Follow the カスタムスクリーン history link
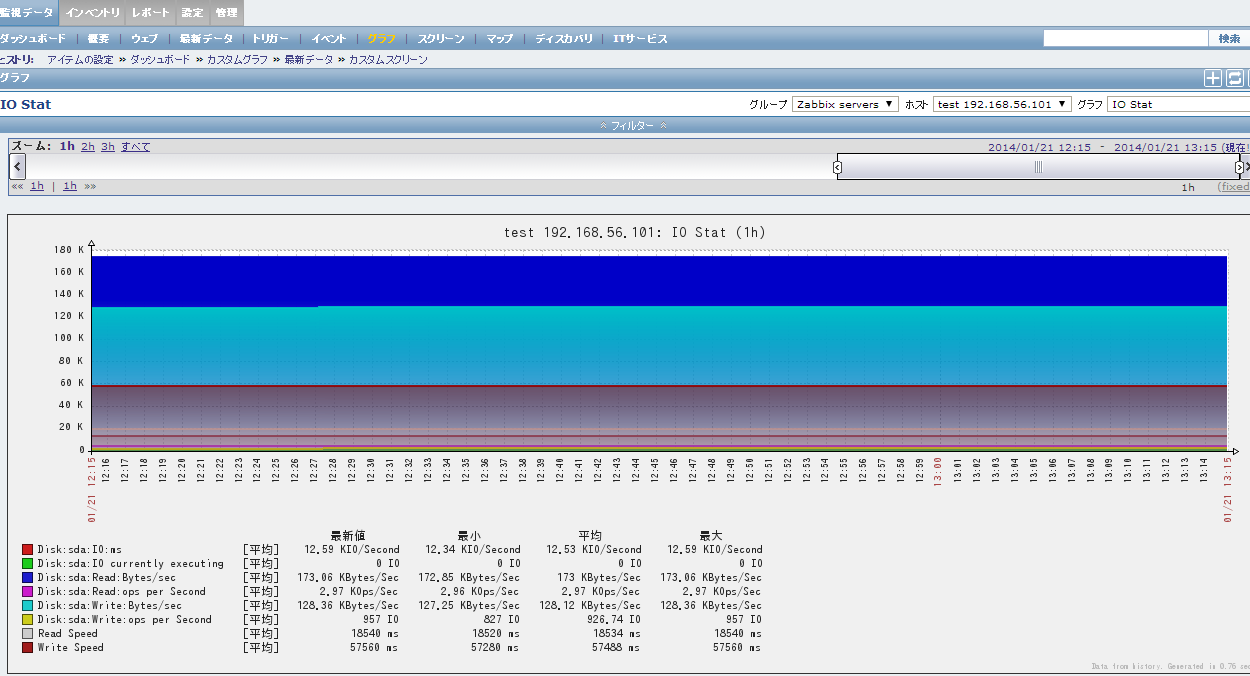 point(388,60)
